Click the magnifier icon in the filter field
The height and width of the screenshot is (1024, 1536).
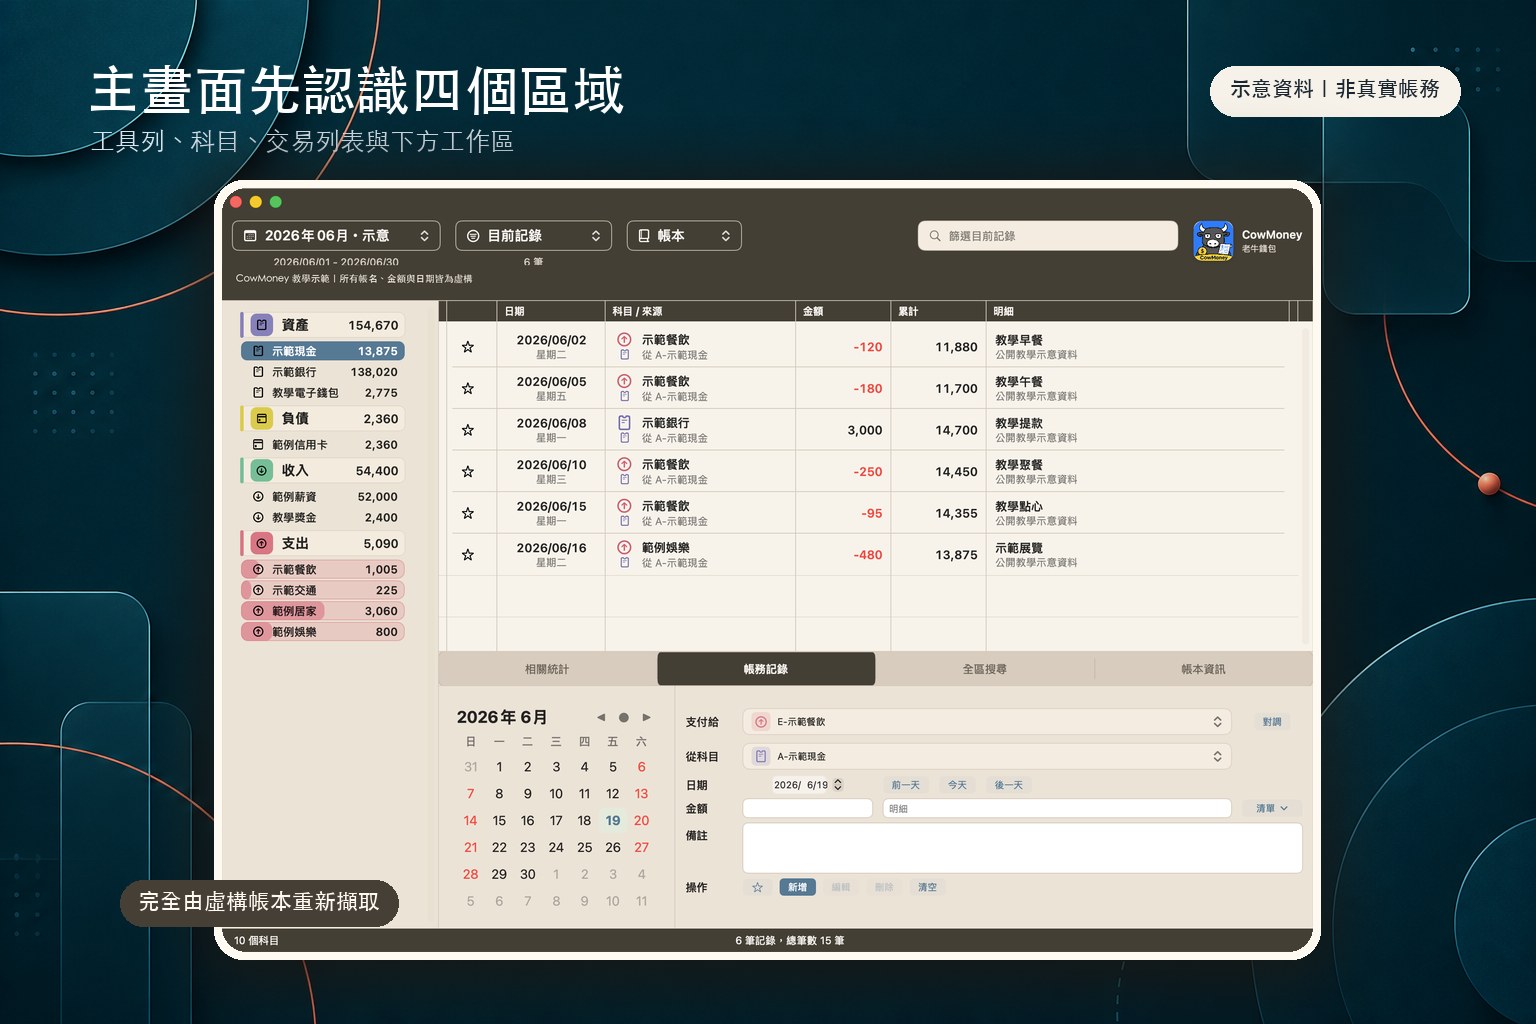coord(935,236)
